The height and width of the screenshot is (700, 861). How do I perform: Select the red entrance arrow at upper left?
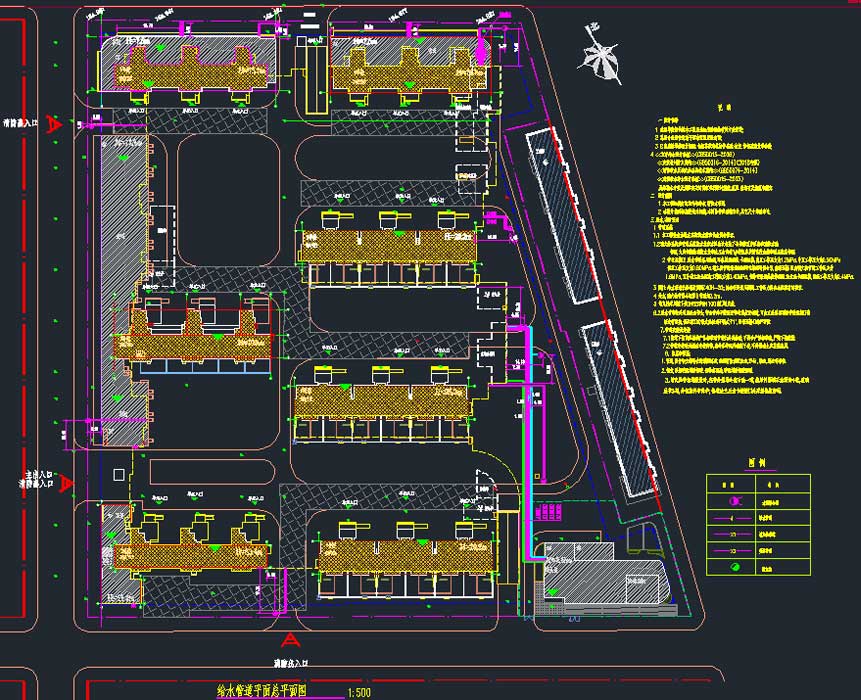[58, 125]
